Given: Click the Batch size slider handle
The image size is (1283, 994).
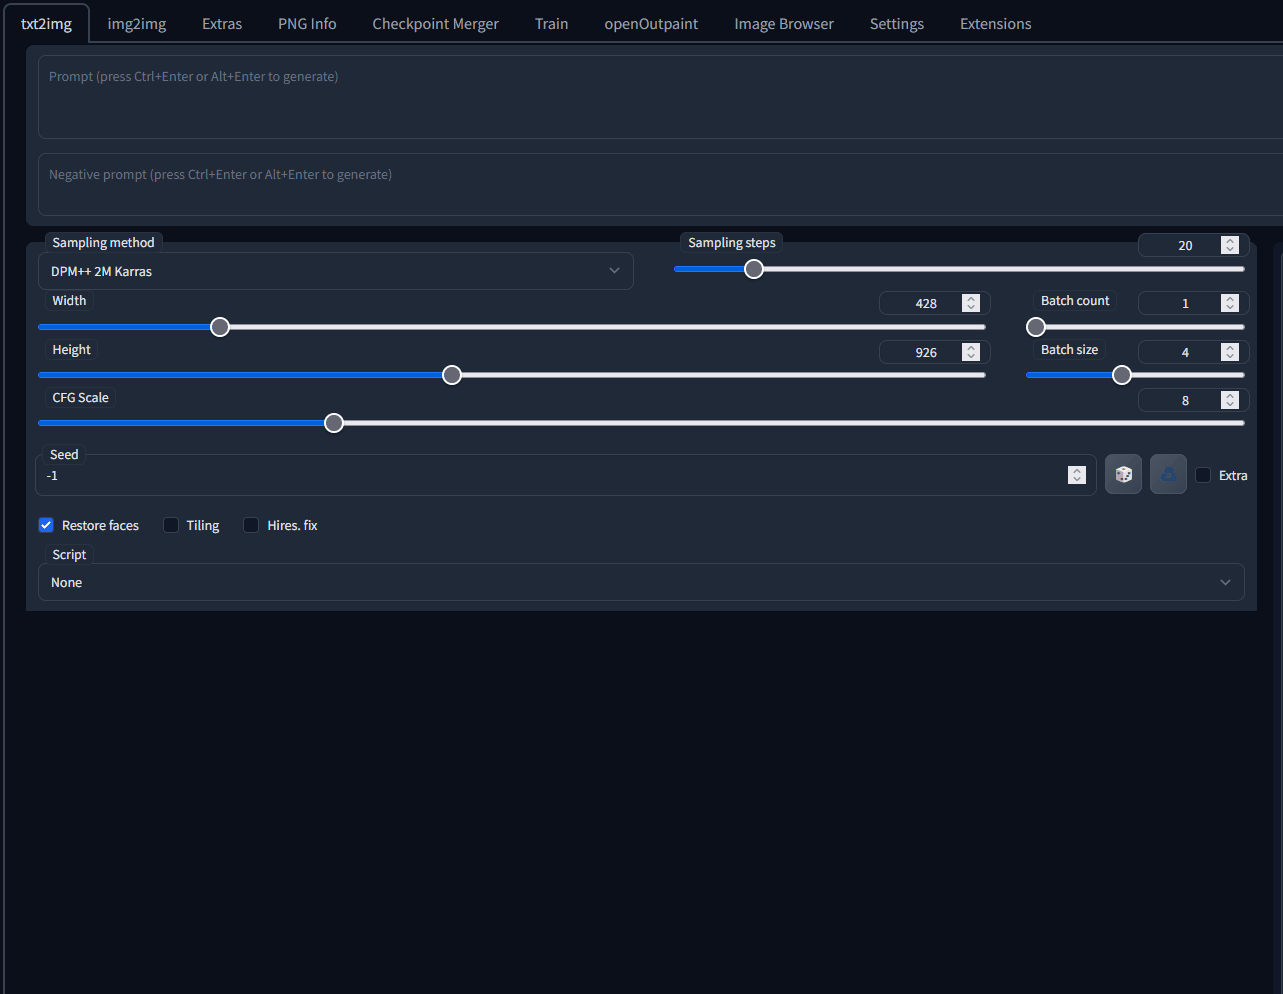Looking at the screenshot, I should point(1122,375).
